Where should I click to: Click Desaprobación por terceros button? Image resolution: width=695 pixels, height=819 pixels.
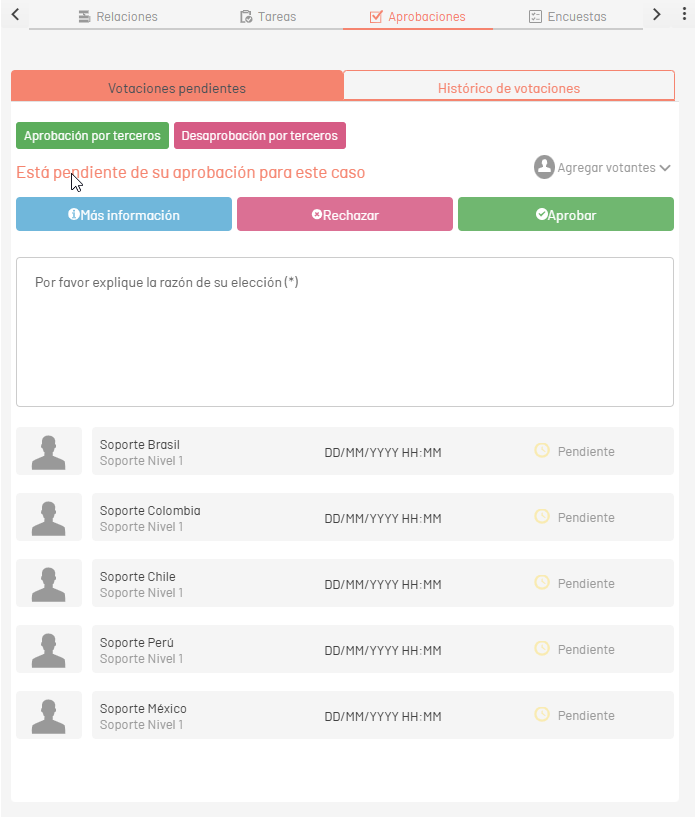260,135
